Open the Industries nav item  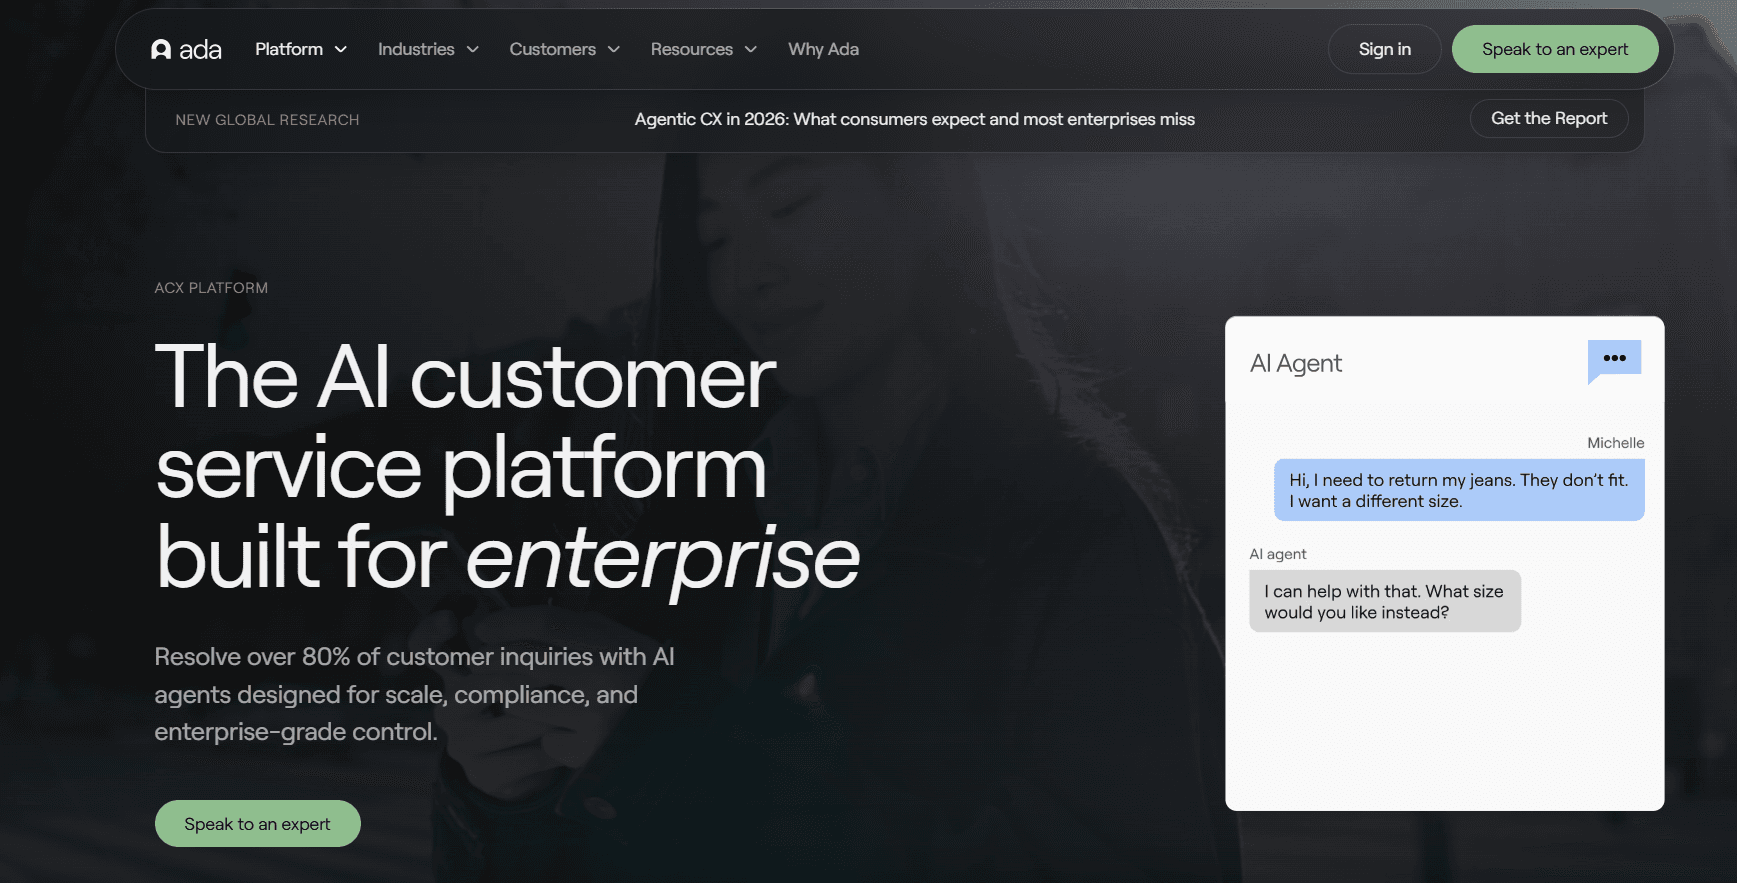tap(416, 49)
